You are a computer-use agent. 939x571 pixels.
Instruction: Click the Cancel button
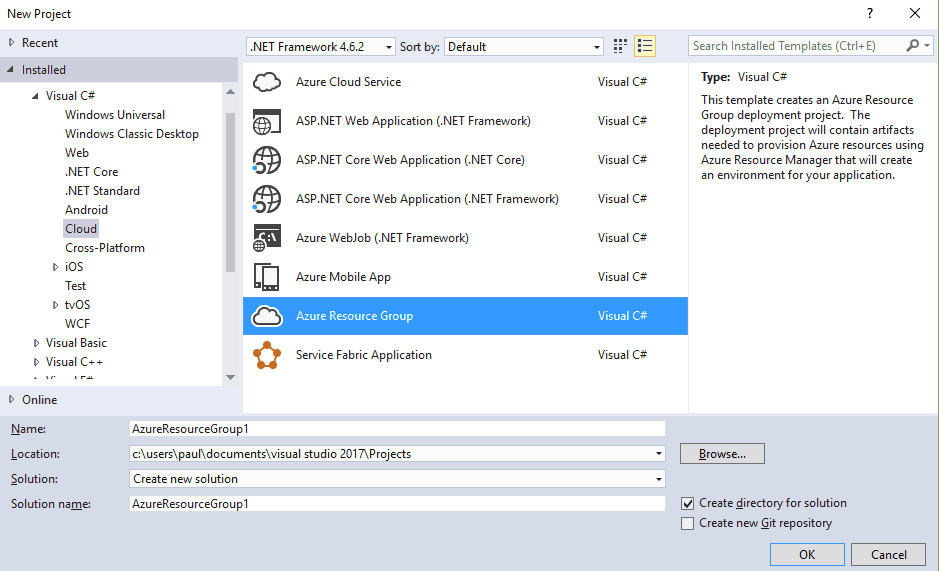pyautogui.click(x=889, y=554)
